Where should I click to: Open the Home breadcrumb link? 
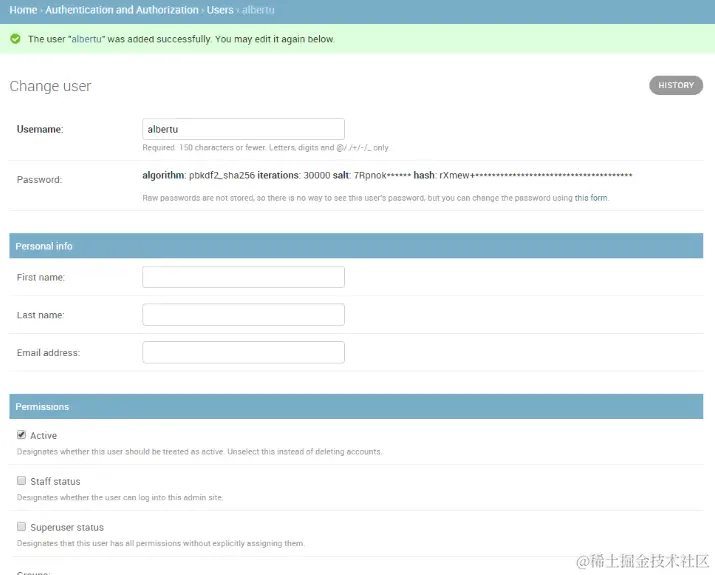click(x=23, y=10)
